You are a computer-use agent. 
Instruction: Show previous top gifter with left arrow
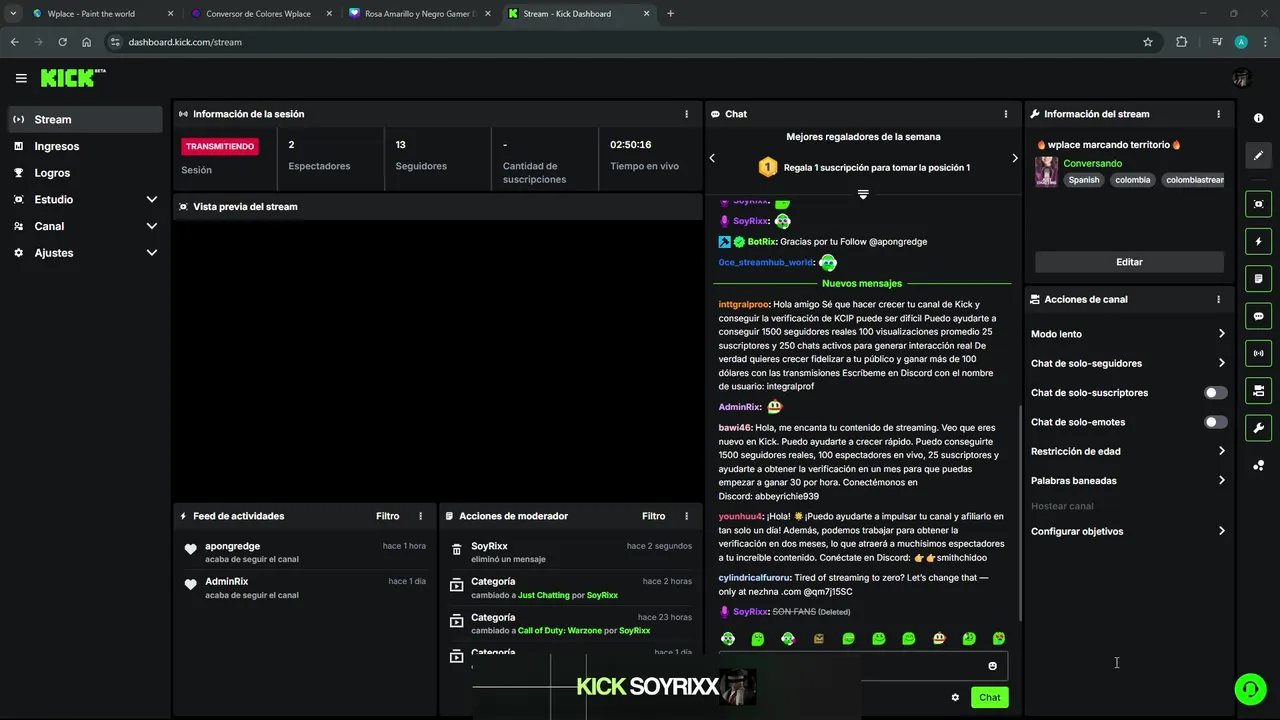(712, 158)
